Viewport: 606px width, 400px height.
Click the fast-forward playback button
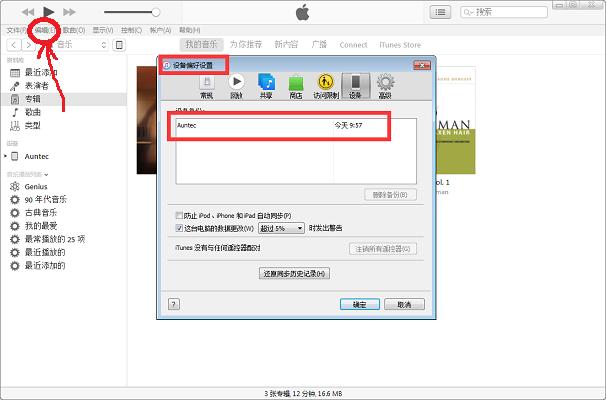coord(70,12)
